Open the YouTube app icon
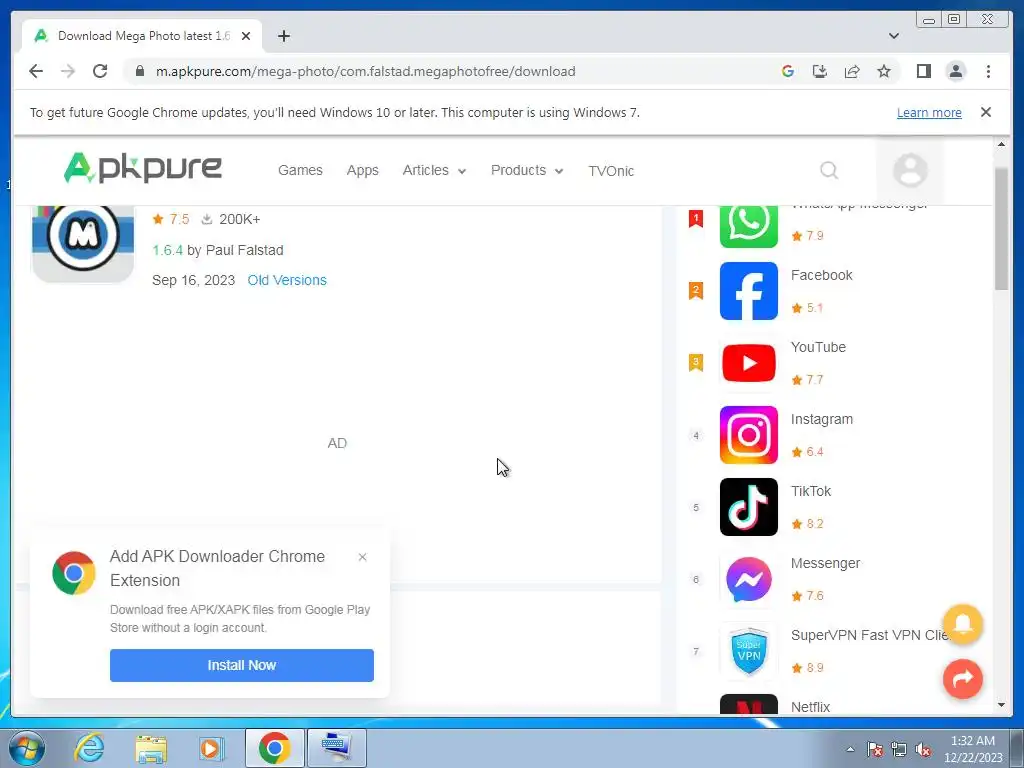 tap(748, 363)
